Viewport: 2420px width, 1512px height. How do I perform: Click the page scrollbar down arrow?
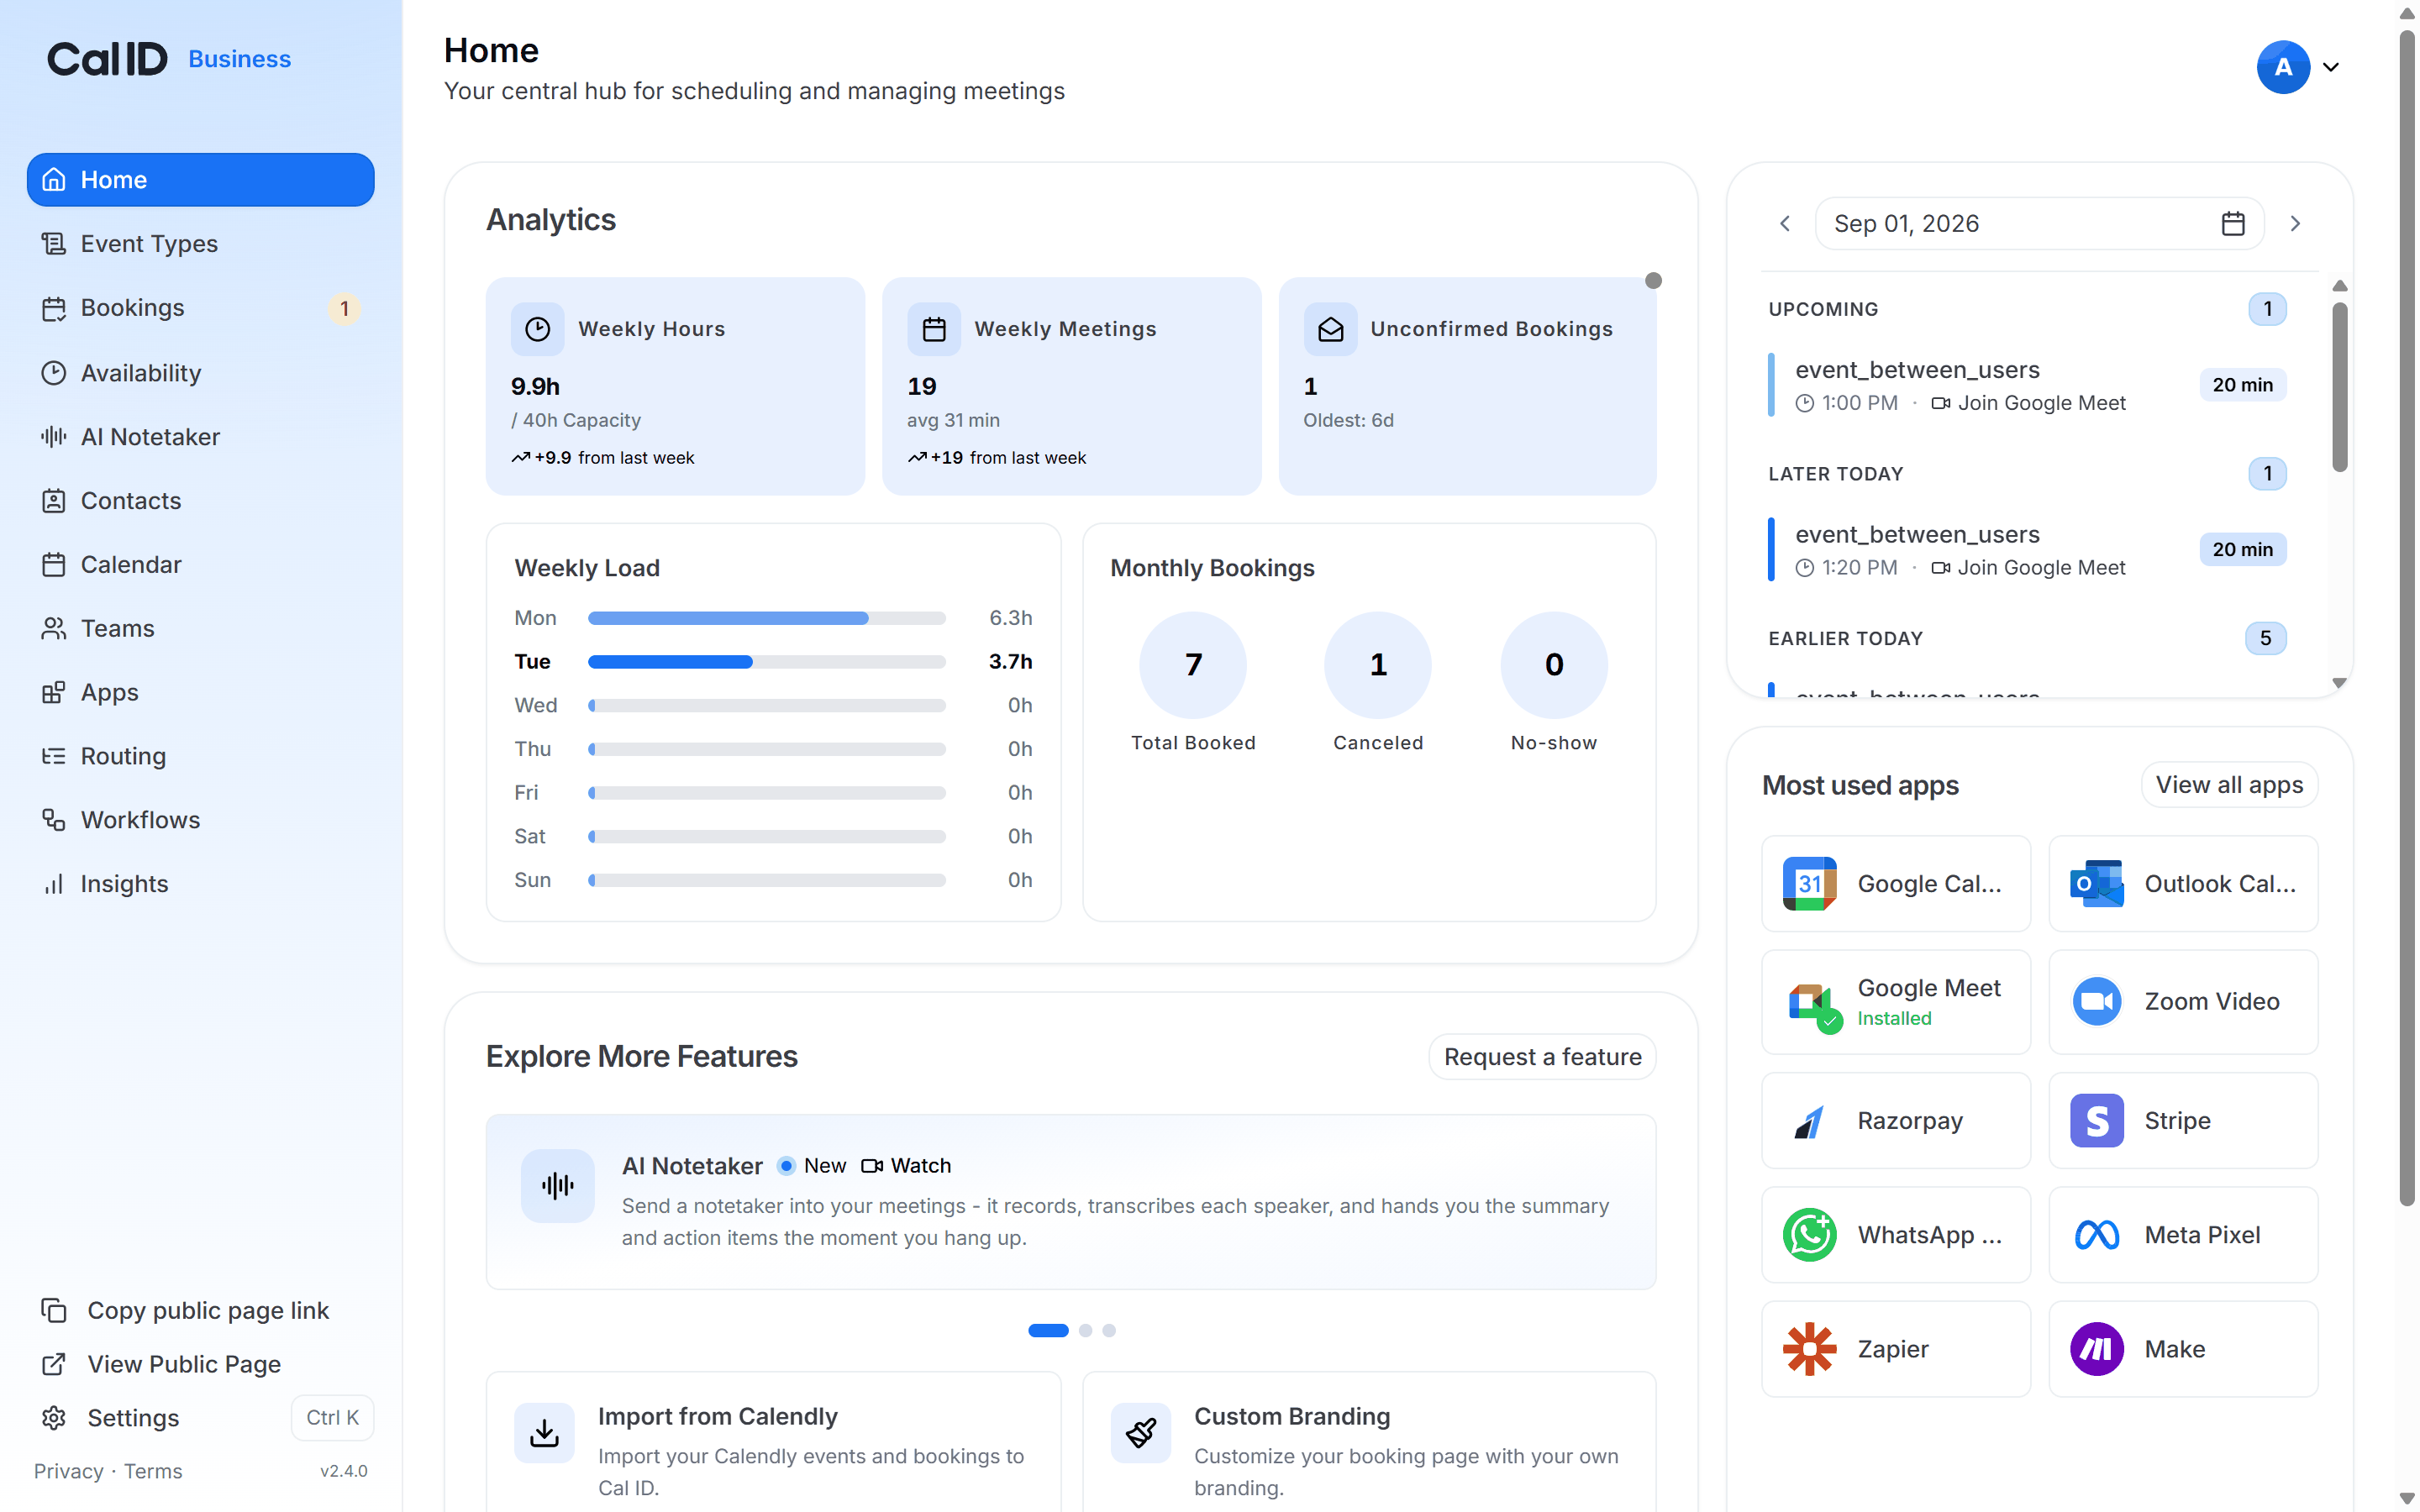(2406, 1498)
